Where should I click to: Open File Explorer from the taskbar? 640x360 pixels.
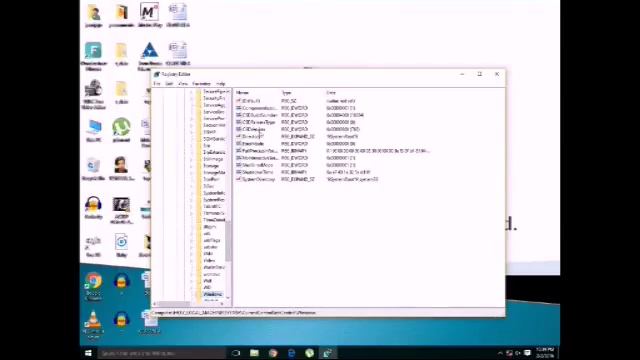(254, 353)
